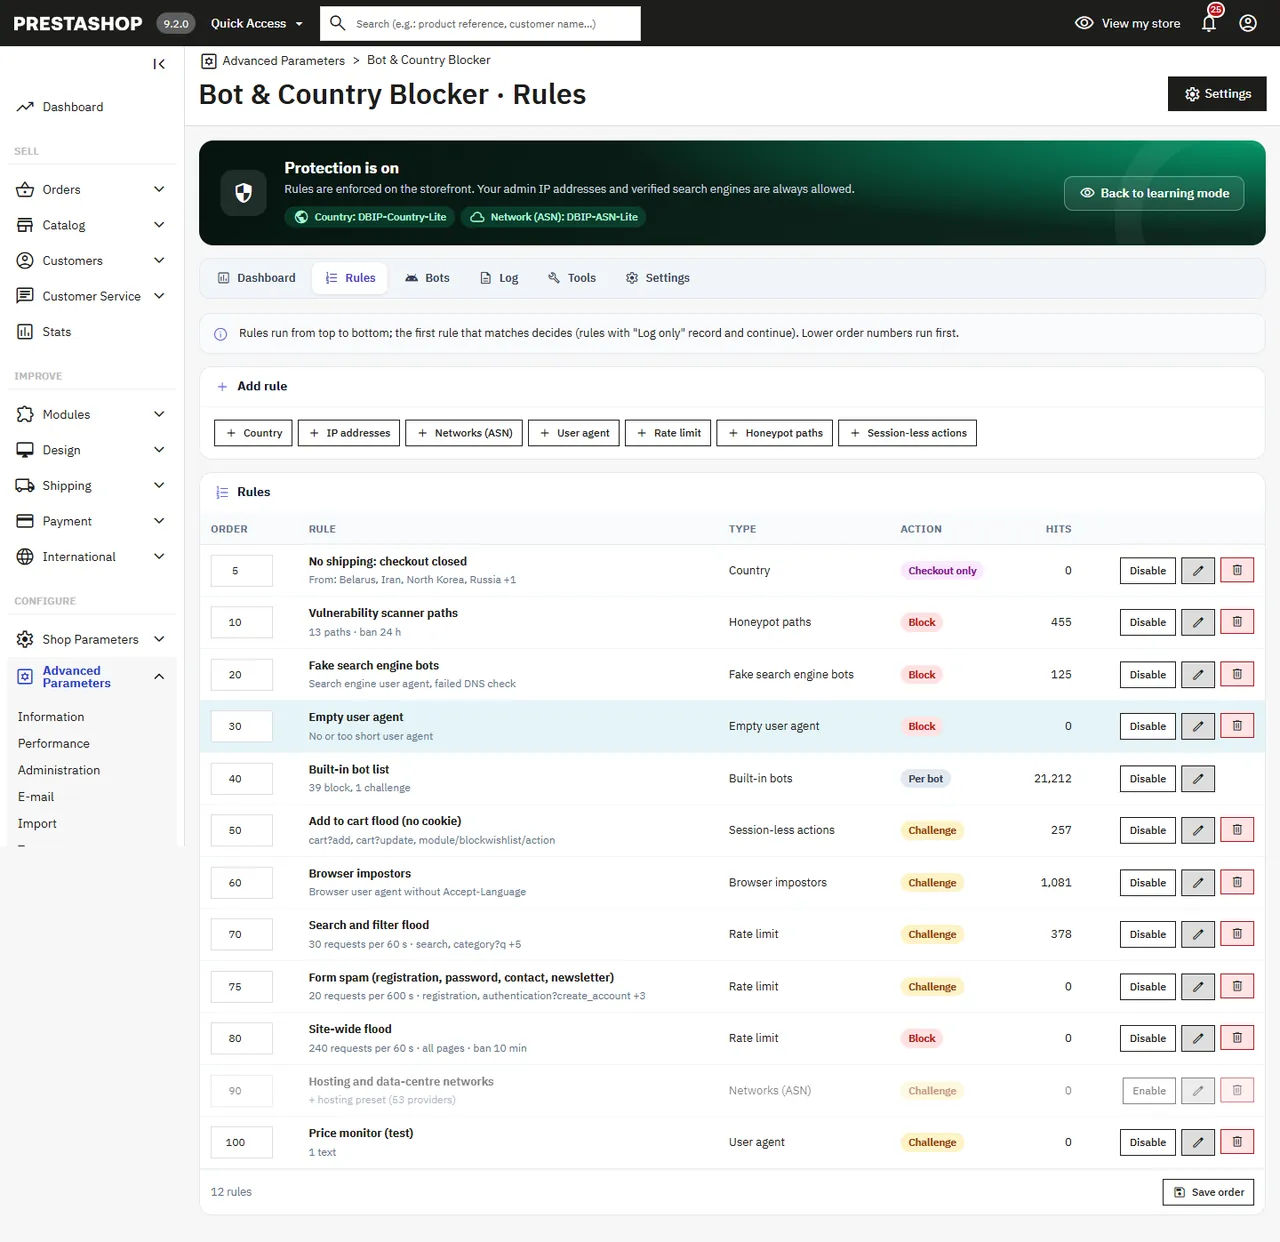Edit the Empty user agent rule
This screenshot has width=1280, height=1242.
pyautogui.click(x=1198, y=726)
